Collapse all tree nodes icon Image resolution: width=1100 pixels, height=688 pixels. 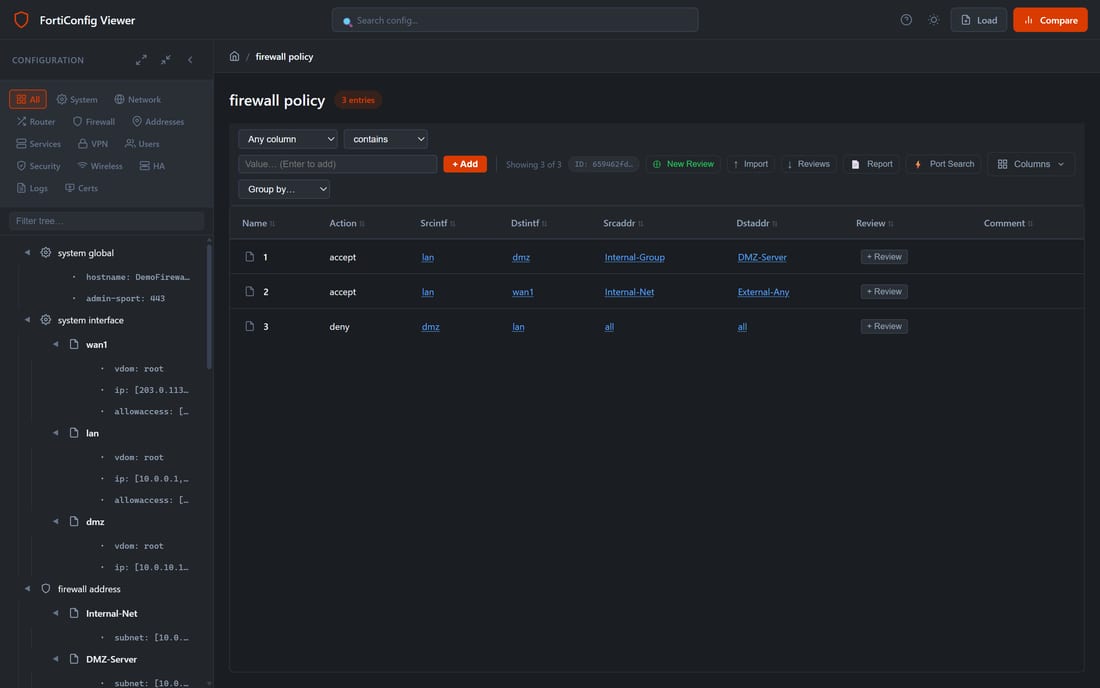[x=166, y=60]
